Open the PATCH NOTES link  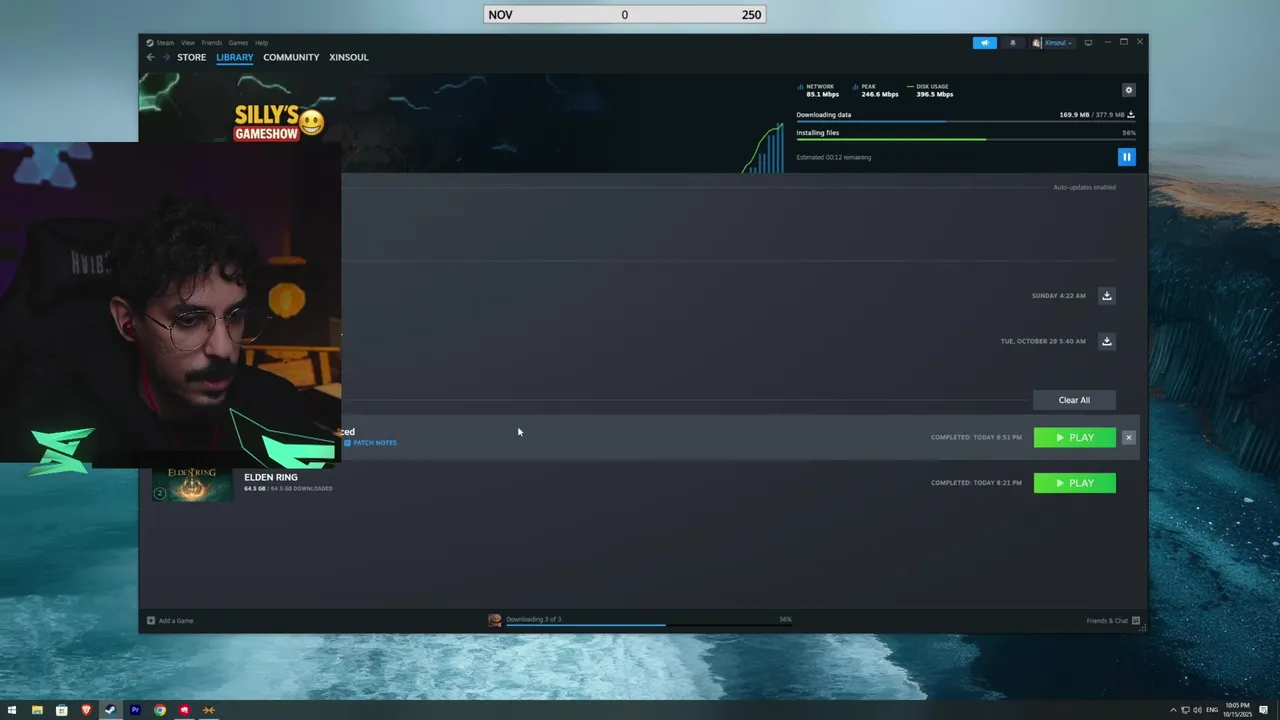[x=370, y=442]
